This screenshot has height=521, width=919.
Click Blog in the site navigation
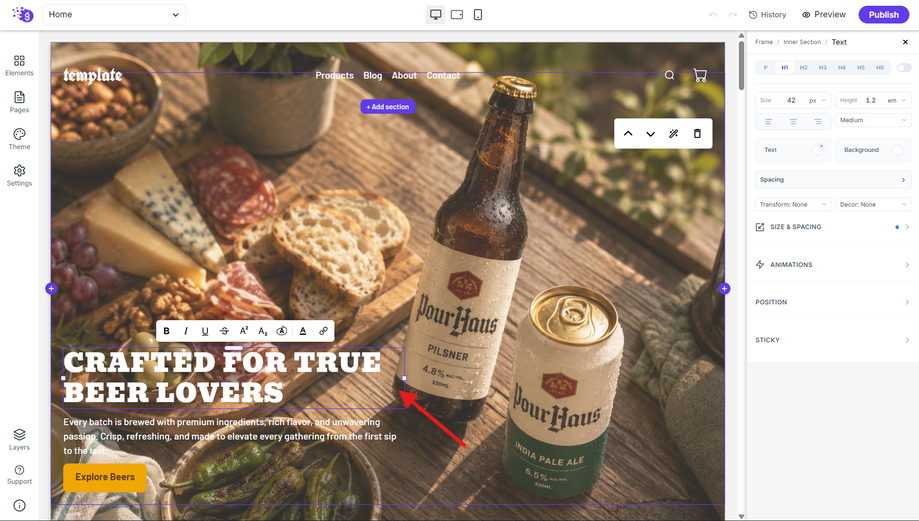click(373, 76)
